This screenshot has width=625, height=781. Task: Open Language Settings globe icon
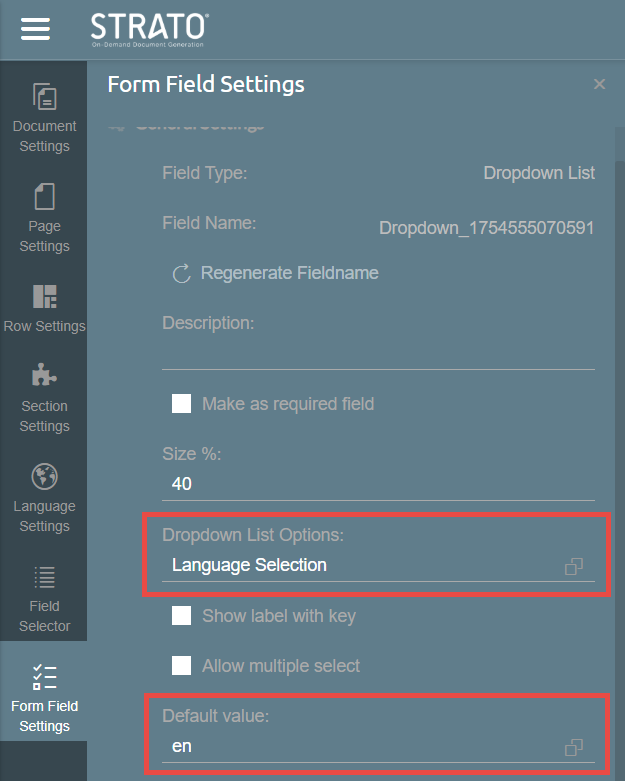(44, 475)
